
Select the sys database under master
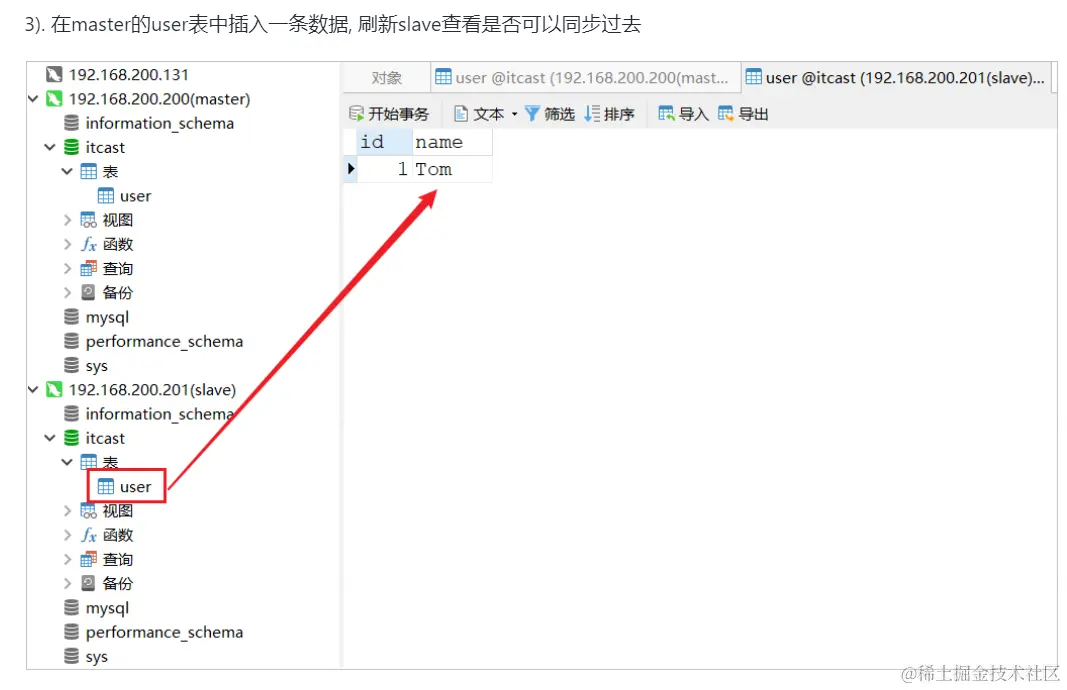click(86, 365)
